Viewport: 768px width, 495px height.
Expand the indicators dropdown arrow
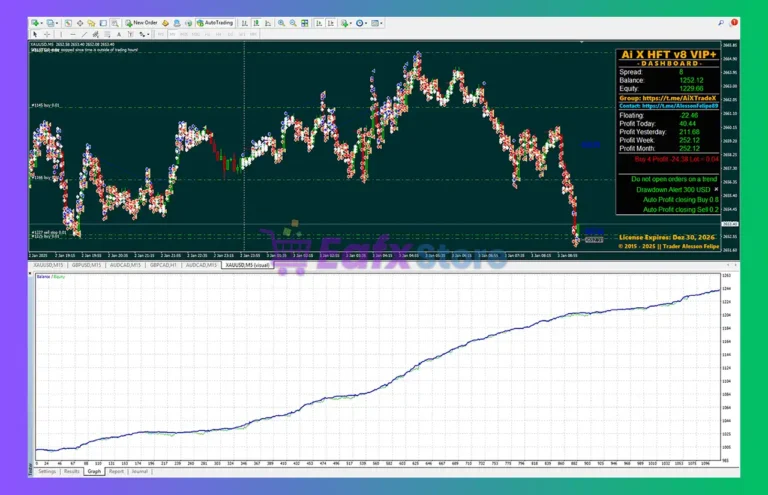click(x=351, y=23)
